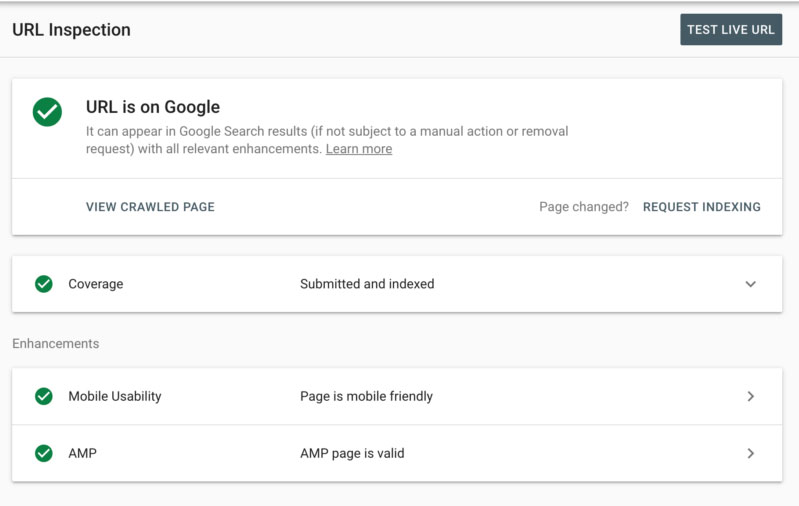The image size is (799, 506).
Task: Click the green check icon next to Coverage
Action: [x=44, y=284]
